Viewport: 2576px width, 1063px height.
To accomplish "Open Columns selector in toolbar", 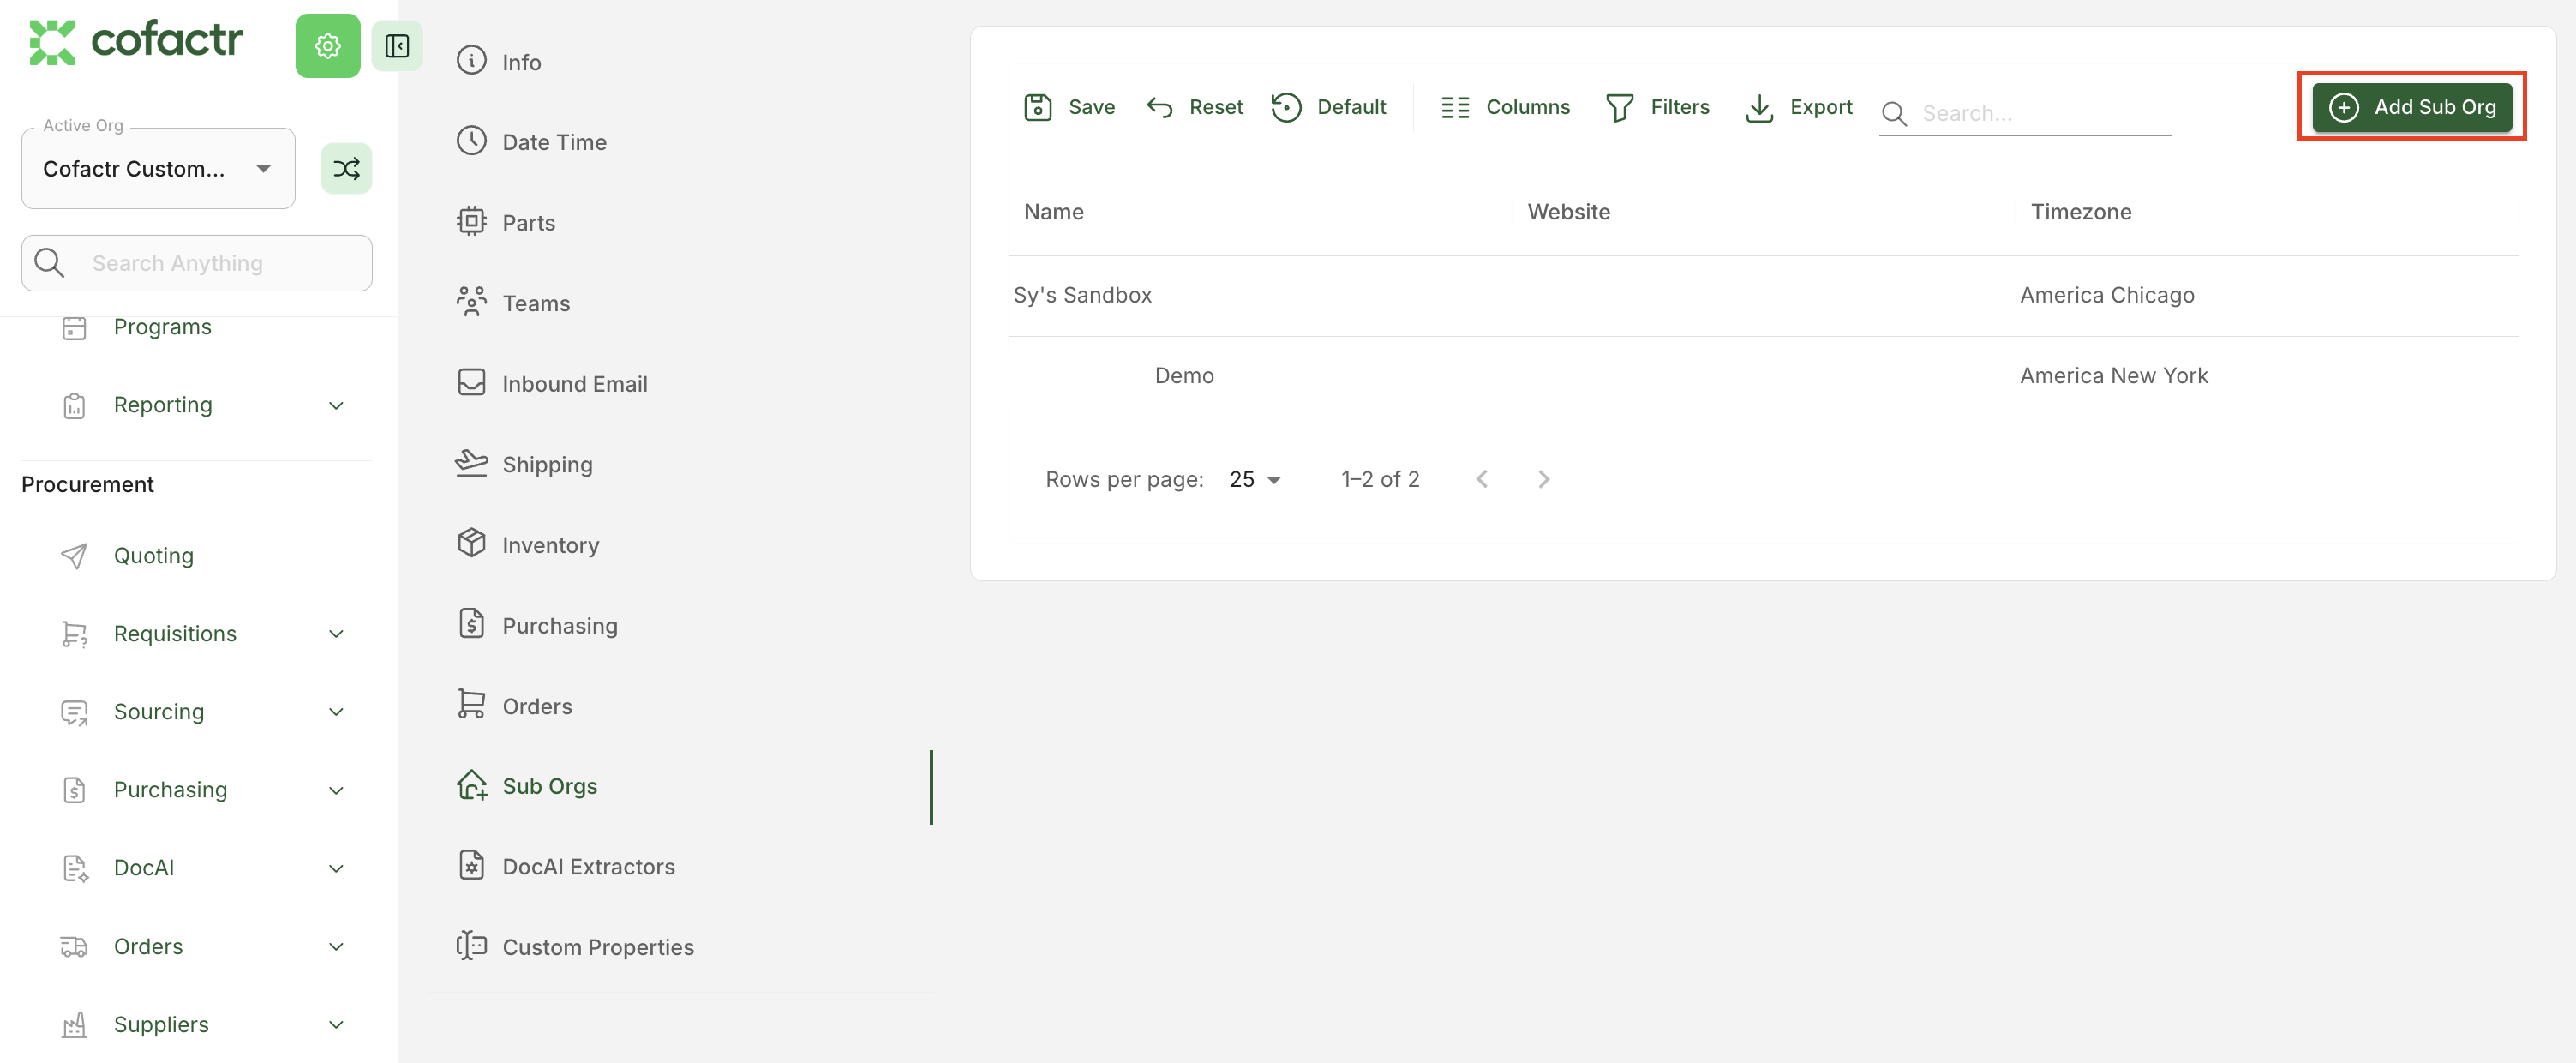I will [1504, 107].
